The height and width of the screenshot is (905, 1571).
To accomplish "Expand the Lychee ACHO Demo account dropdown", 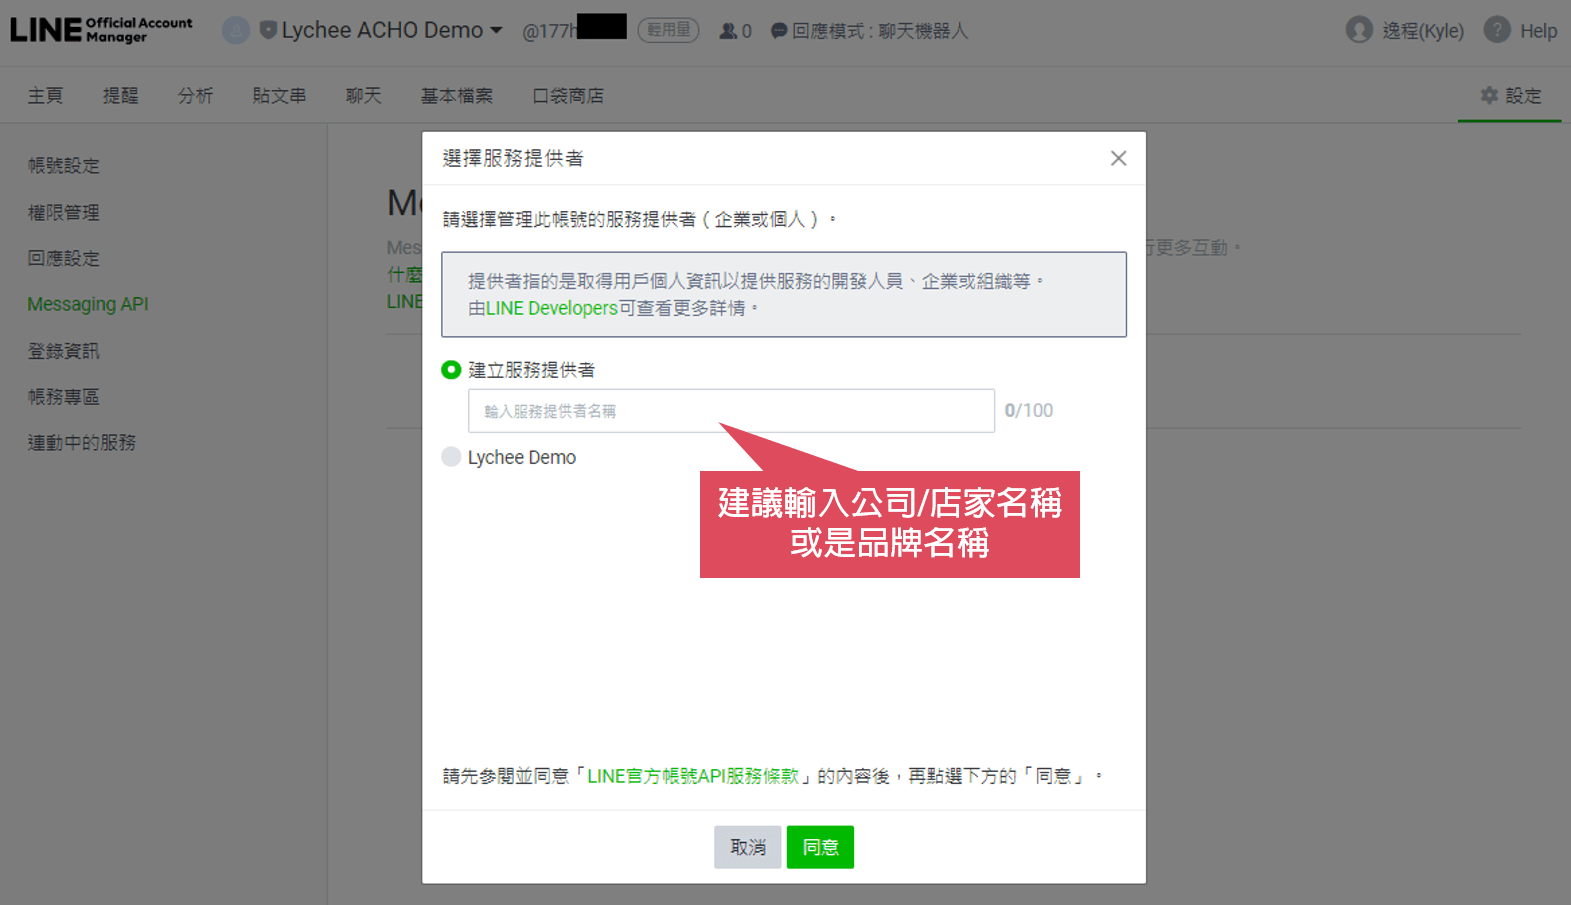I will (x=392, y=30).
